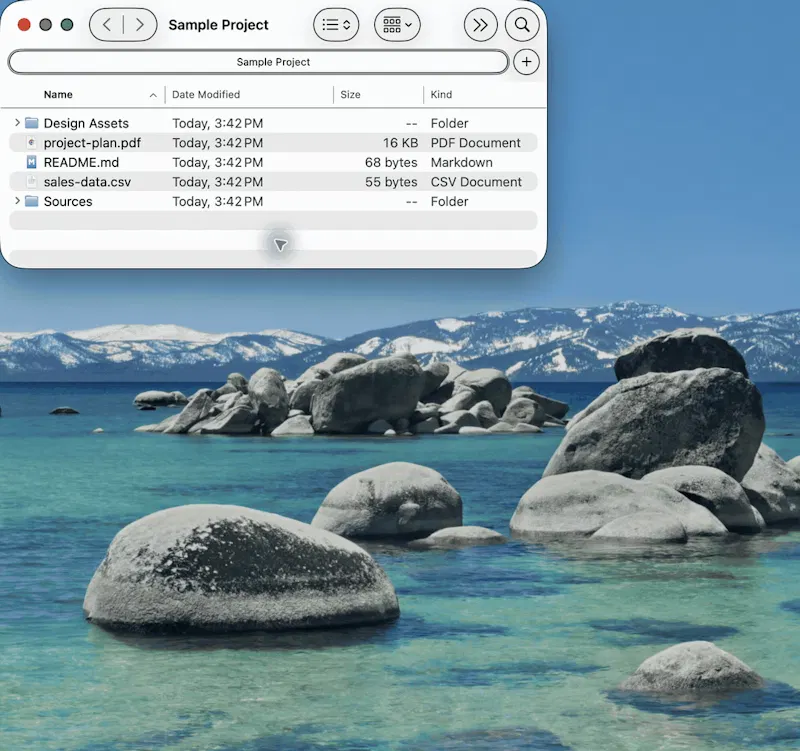Screen dimensions: 800x751
Task: Sort by Date Modified column header
Action: coord(206,94)
